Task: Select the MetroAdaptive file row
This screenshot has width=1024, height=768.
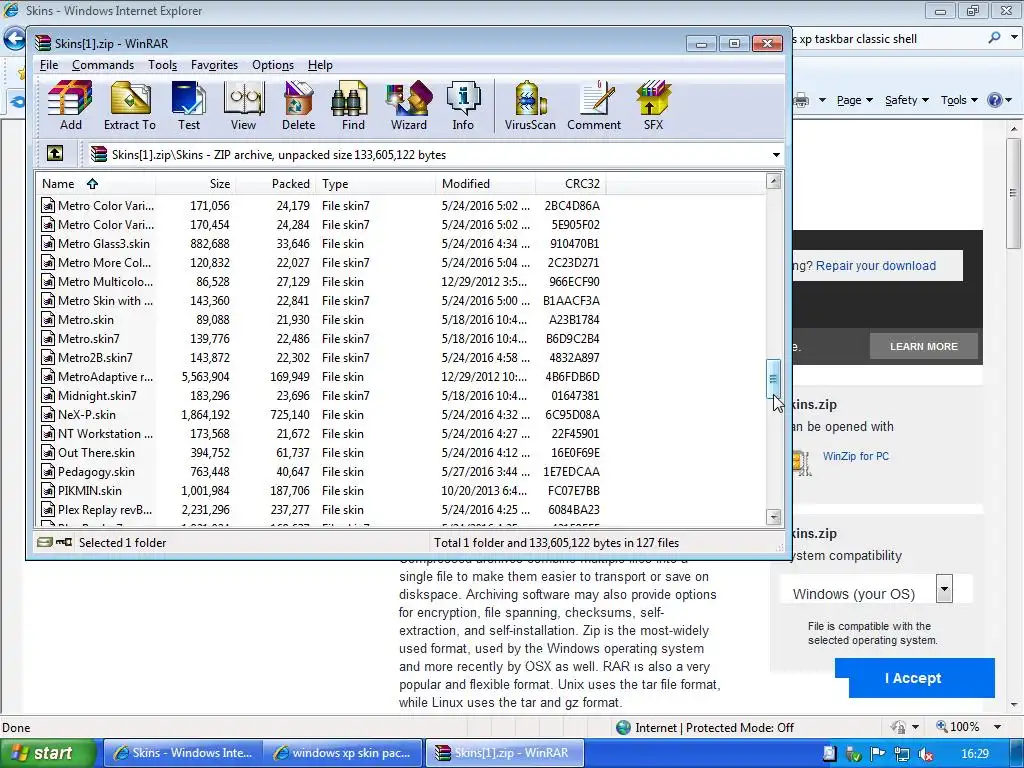Action: [320, 377]
